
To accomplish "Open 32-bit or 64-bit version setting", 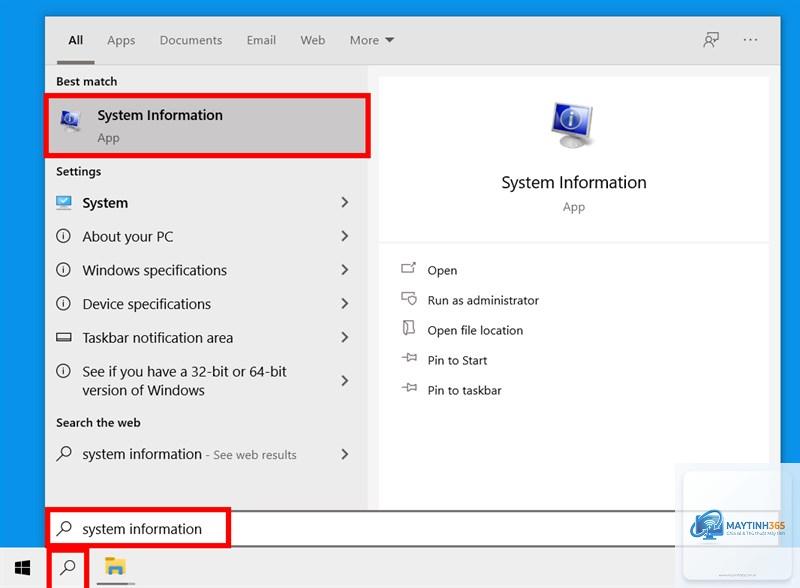I will [x=204, y=381].
